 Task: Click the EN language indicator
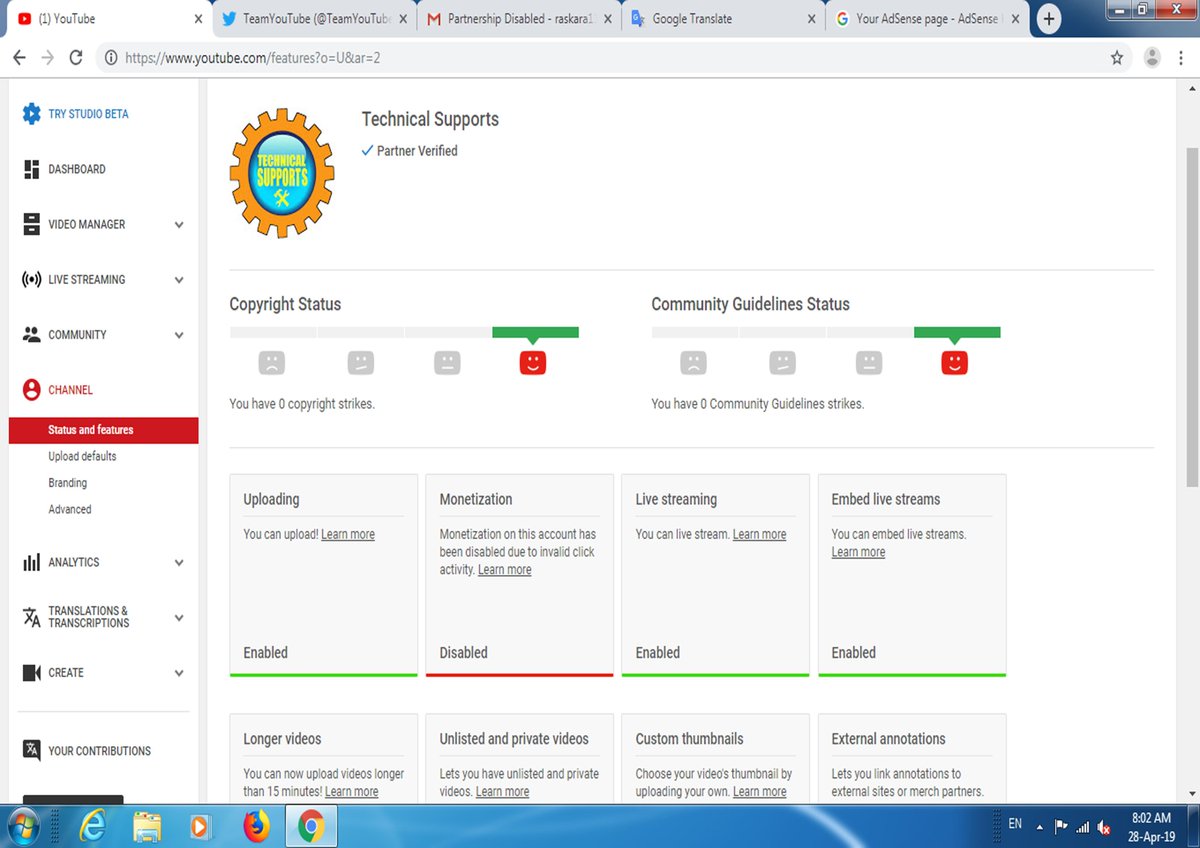pyautogui.click(x=1015, y=824)
